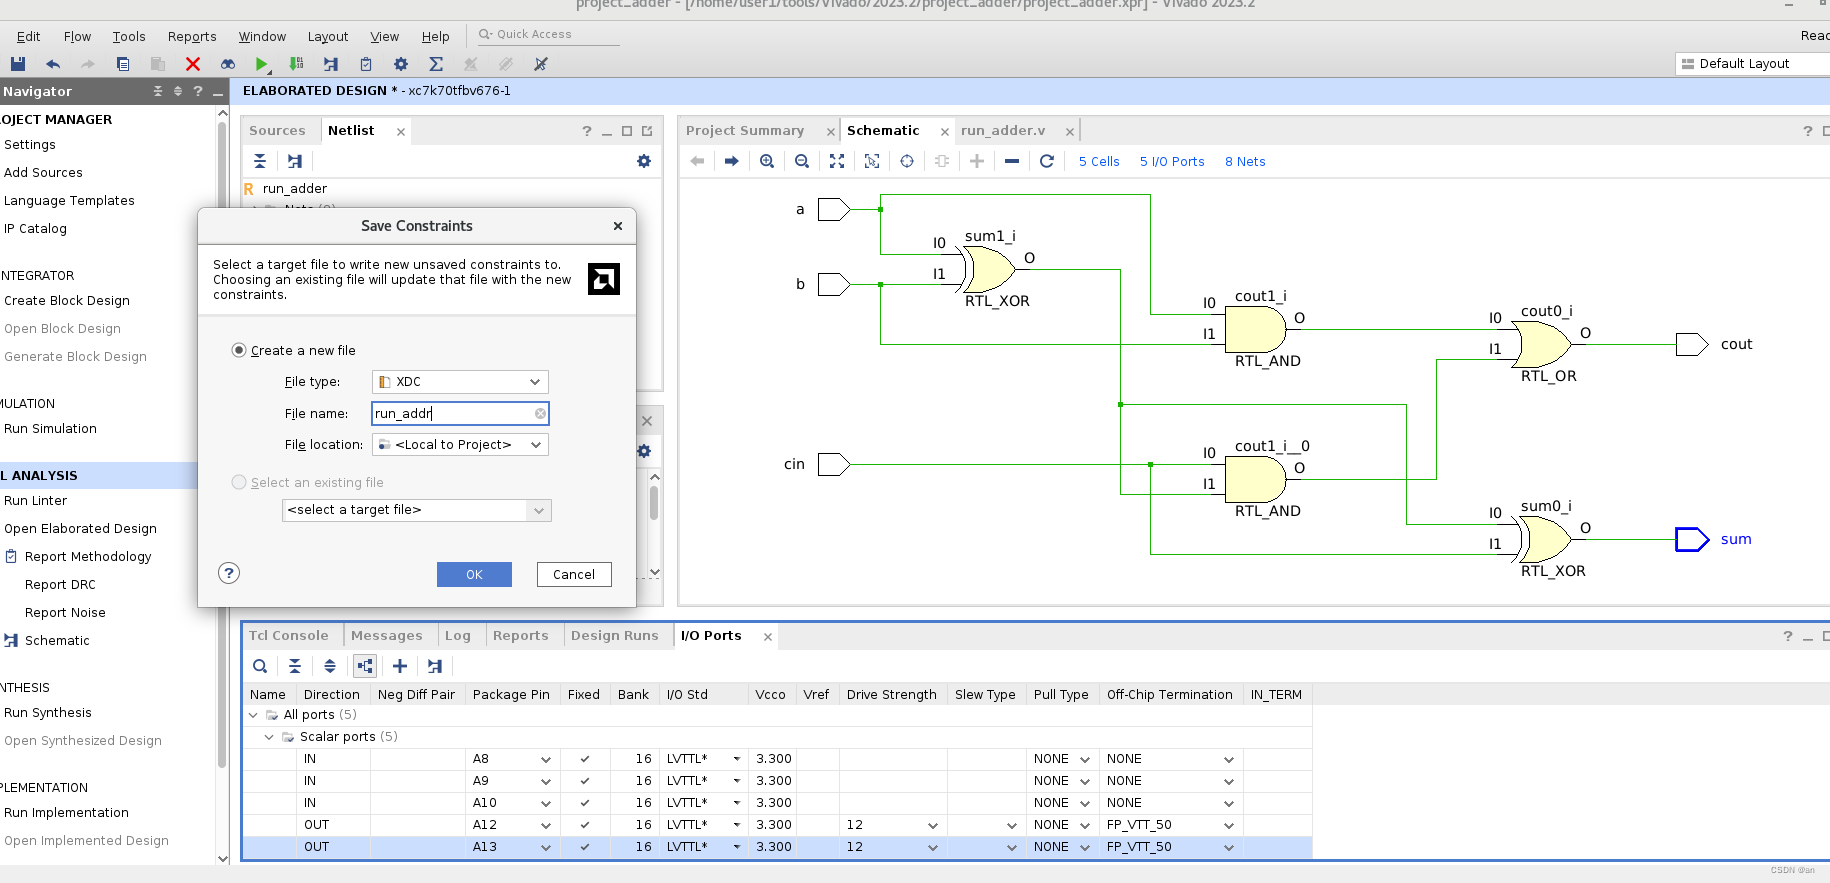Image resolution: width=1830 pixels, height=883 pixels.
Task: Collapse all in Netlist panel toolbar
Action: 260,161
